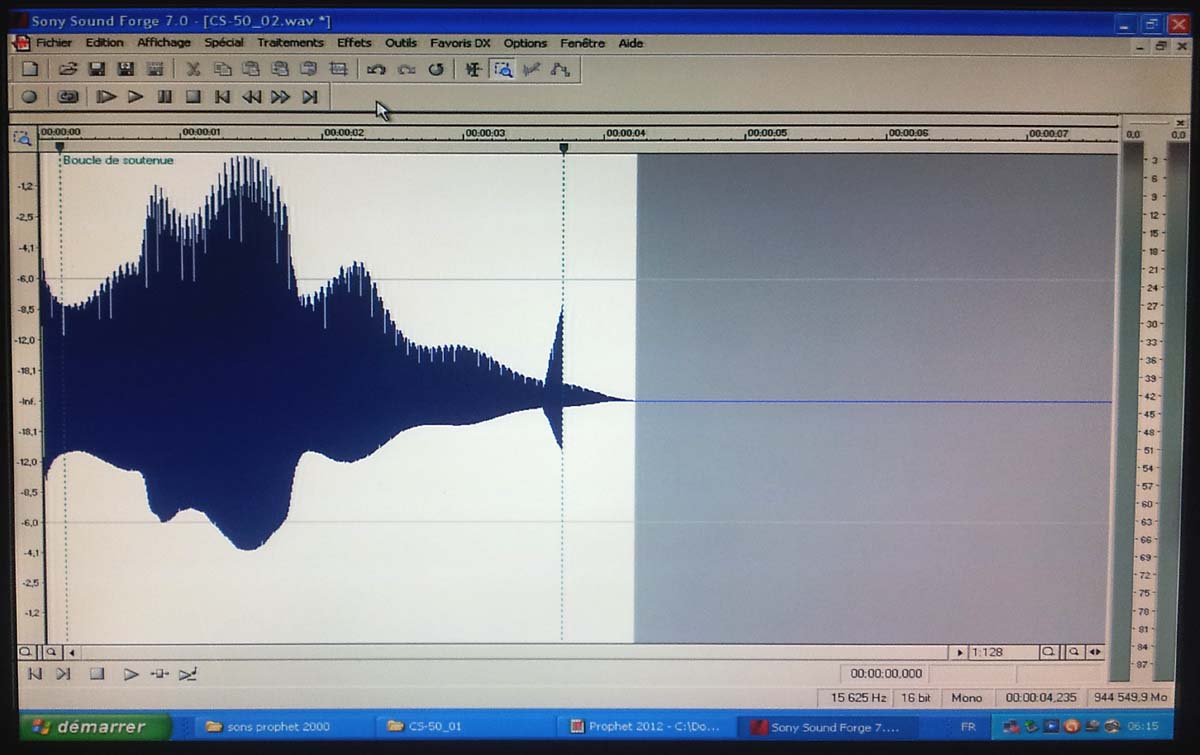The width and height of the screenshot is (1200, 755).
Task: Click the data window Go to End button
Action: pos(63,674)
